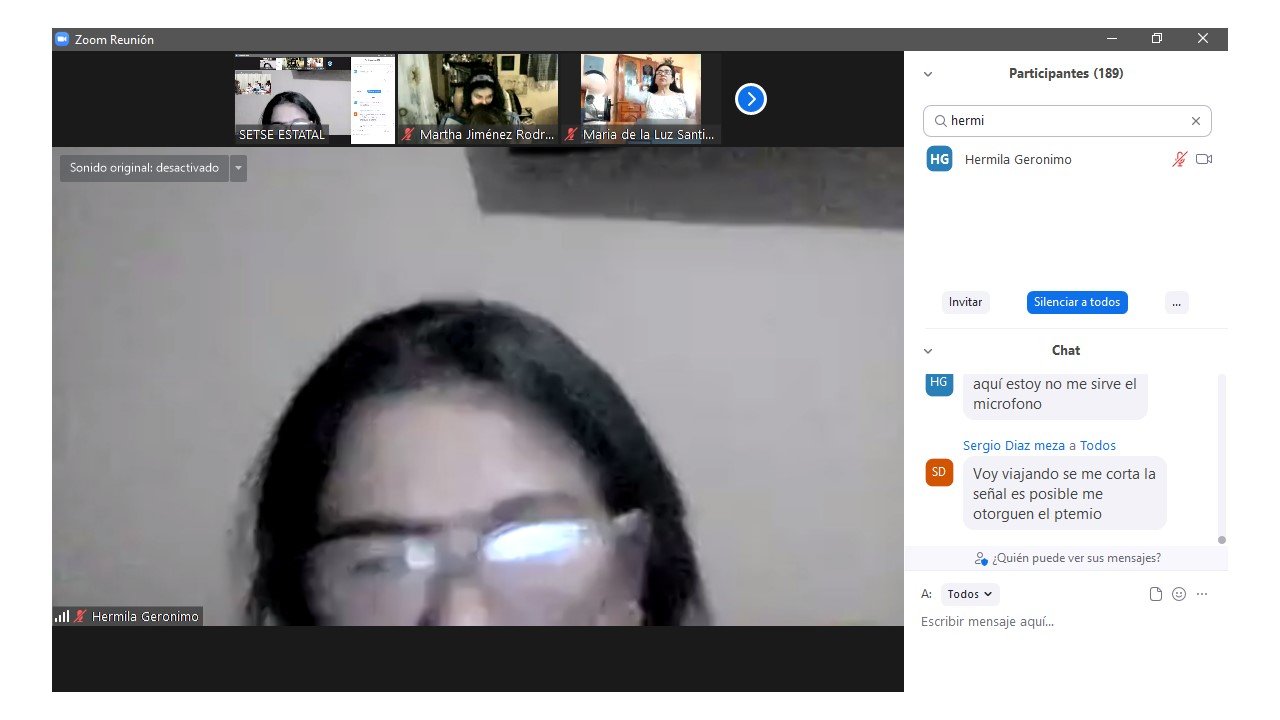
Task: Open the Todos recipient dropdown
Action: click(970, 594)
